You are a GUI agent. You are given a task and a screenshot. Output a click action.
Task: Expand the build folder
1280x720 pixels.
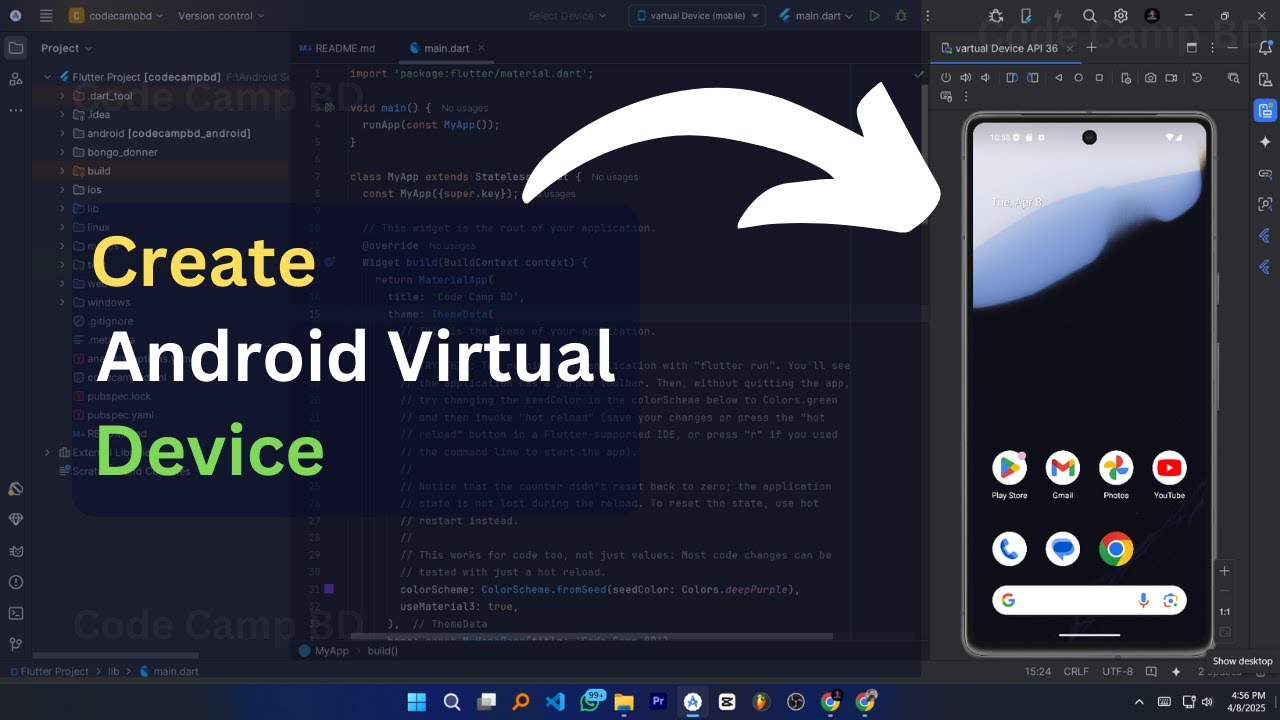pyautogui.click(x=62, y=171)
